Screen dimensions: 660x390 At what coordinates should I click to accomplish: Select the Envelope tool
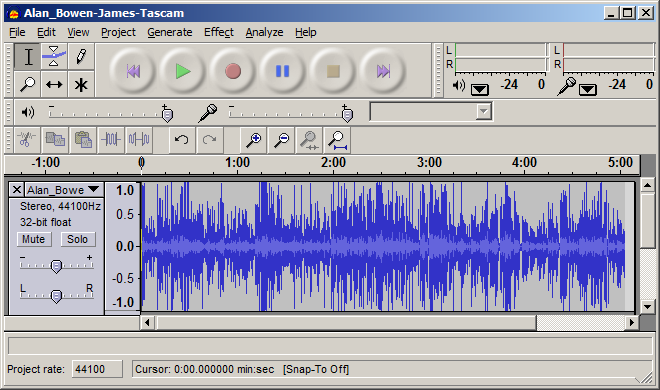[x=54, y=56]
